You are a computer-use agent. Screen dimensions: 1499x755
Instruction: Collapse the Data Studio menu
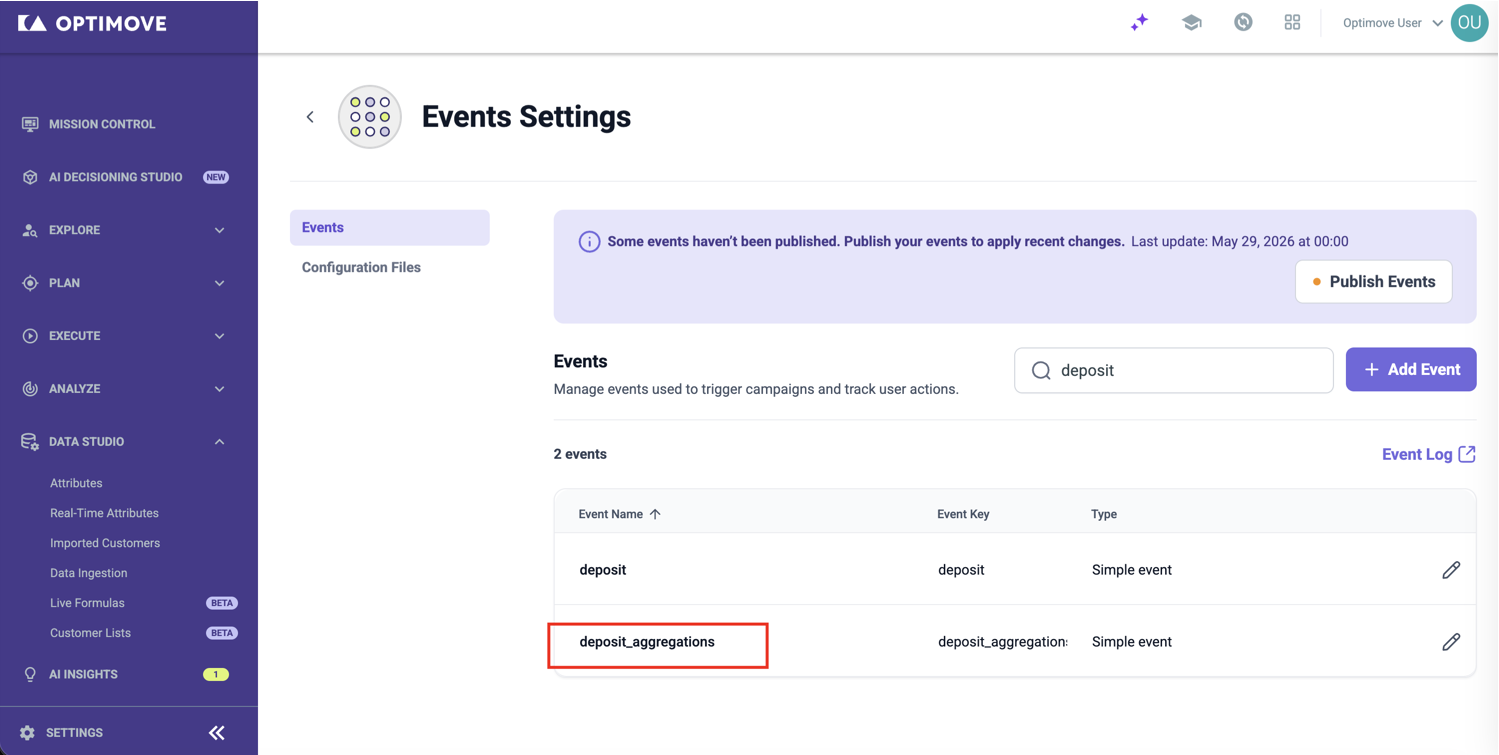pyautogui.click(x=124, y=442)
